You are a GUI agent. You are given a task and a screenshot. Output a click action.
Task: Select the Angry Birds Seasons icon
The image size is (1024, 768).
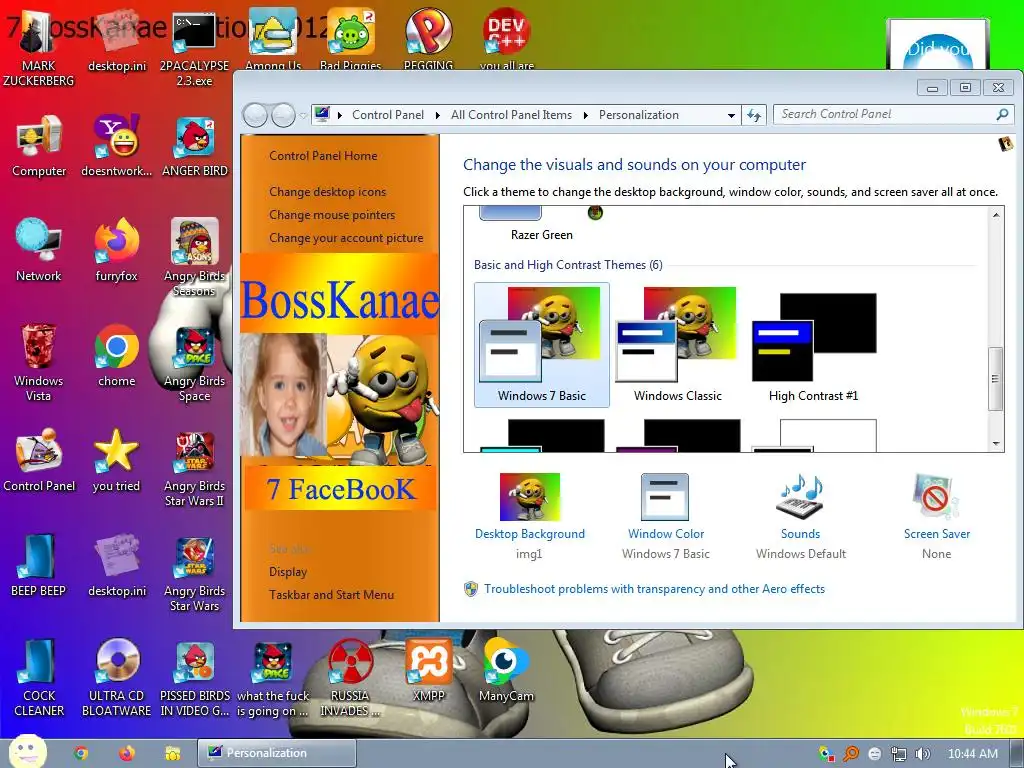point(195,256)
